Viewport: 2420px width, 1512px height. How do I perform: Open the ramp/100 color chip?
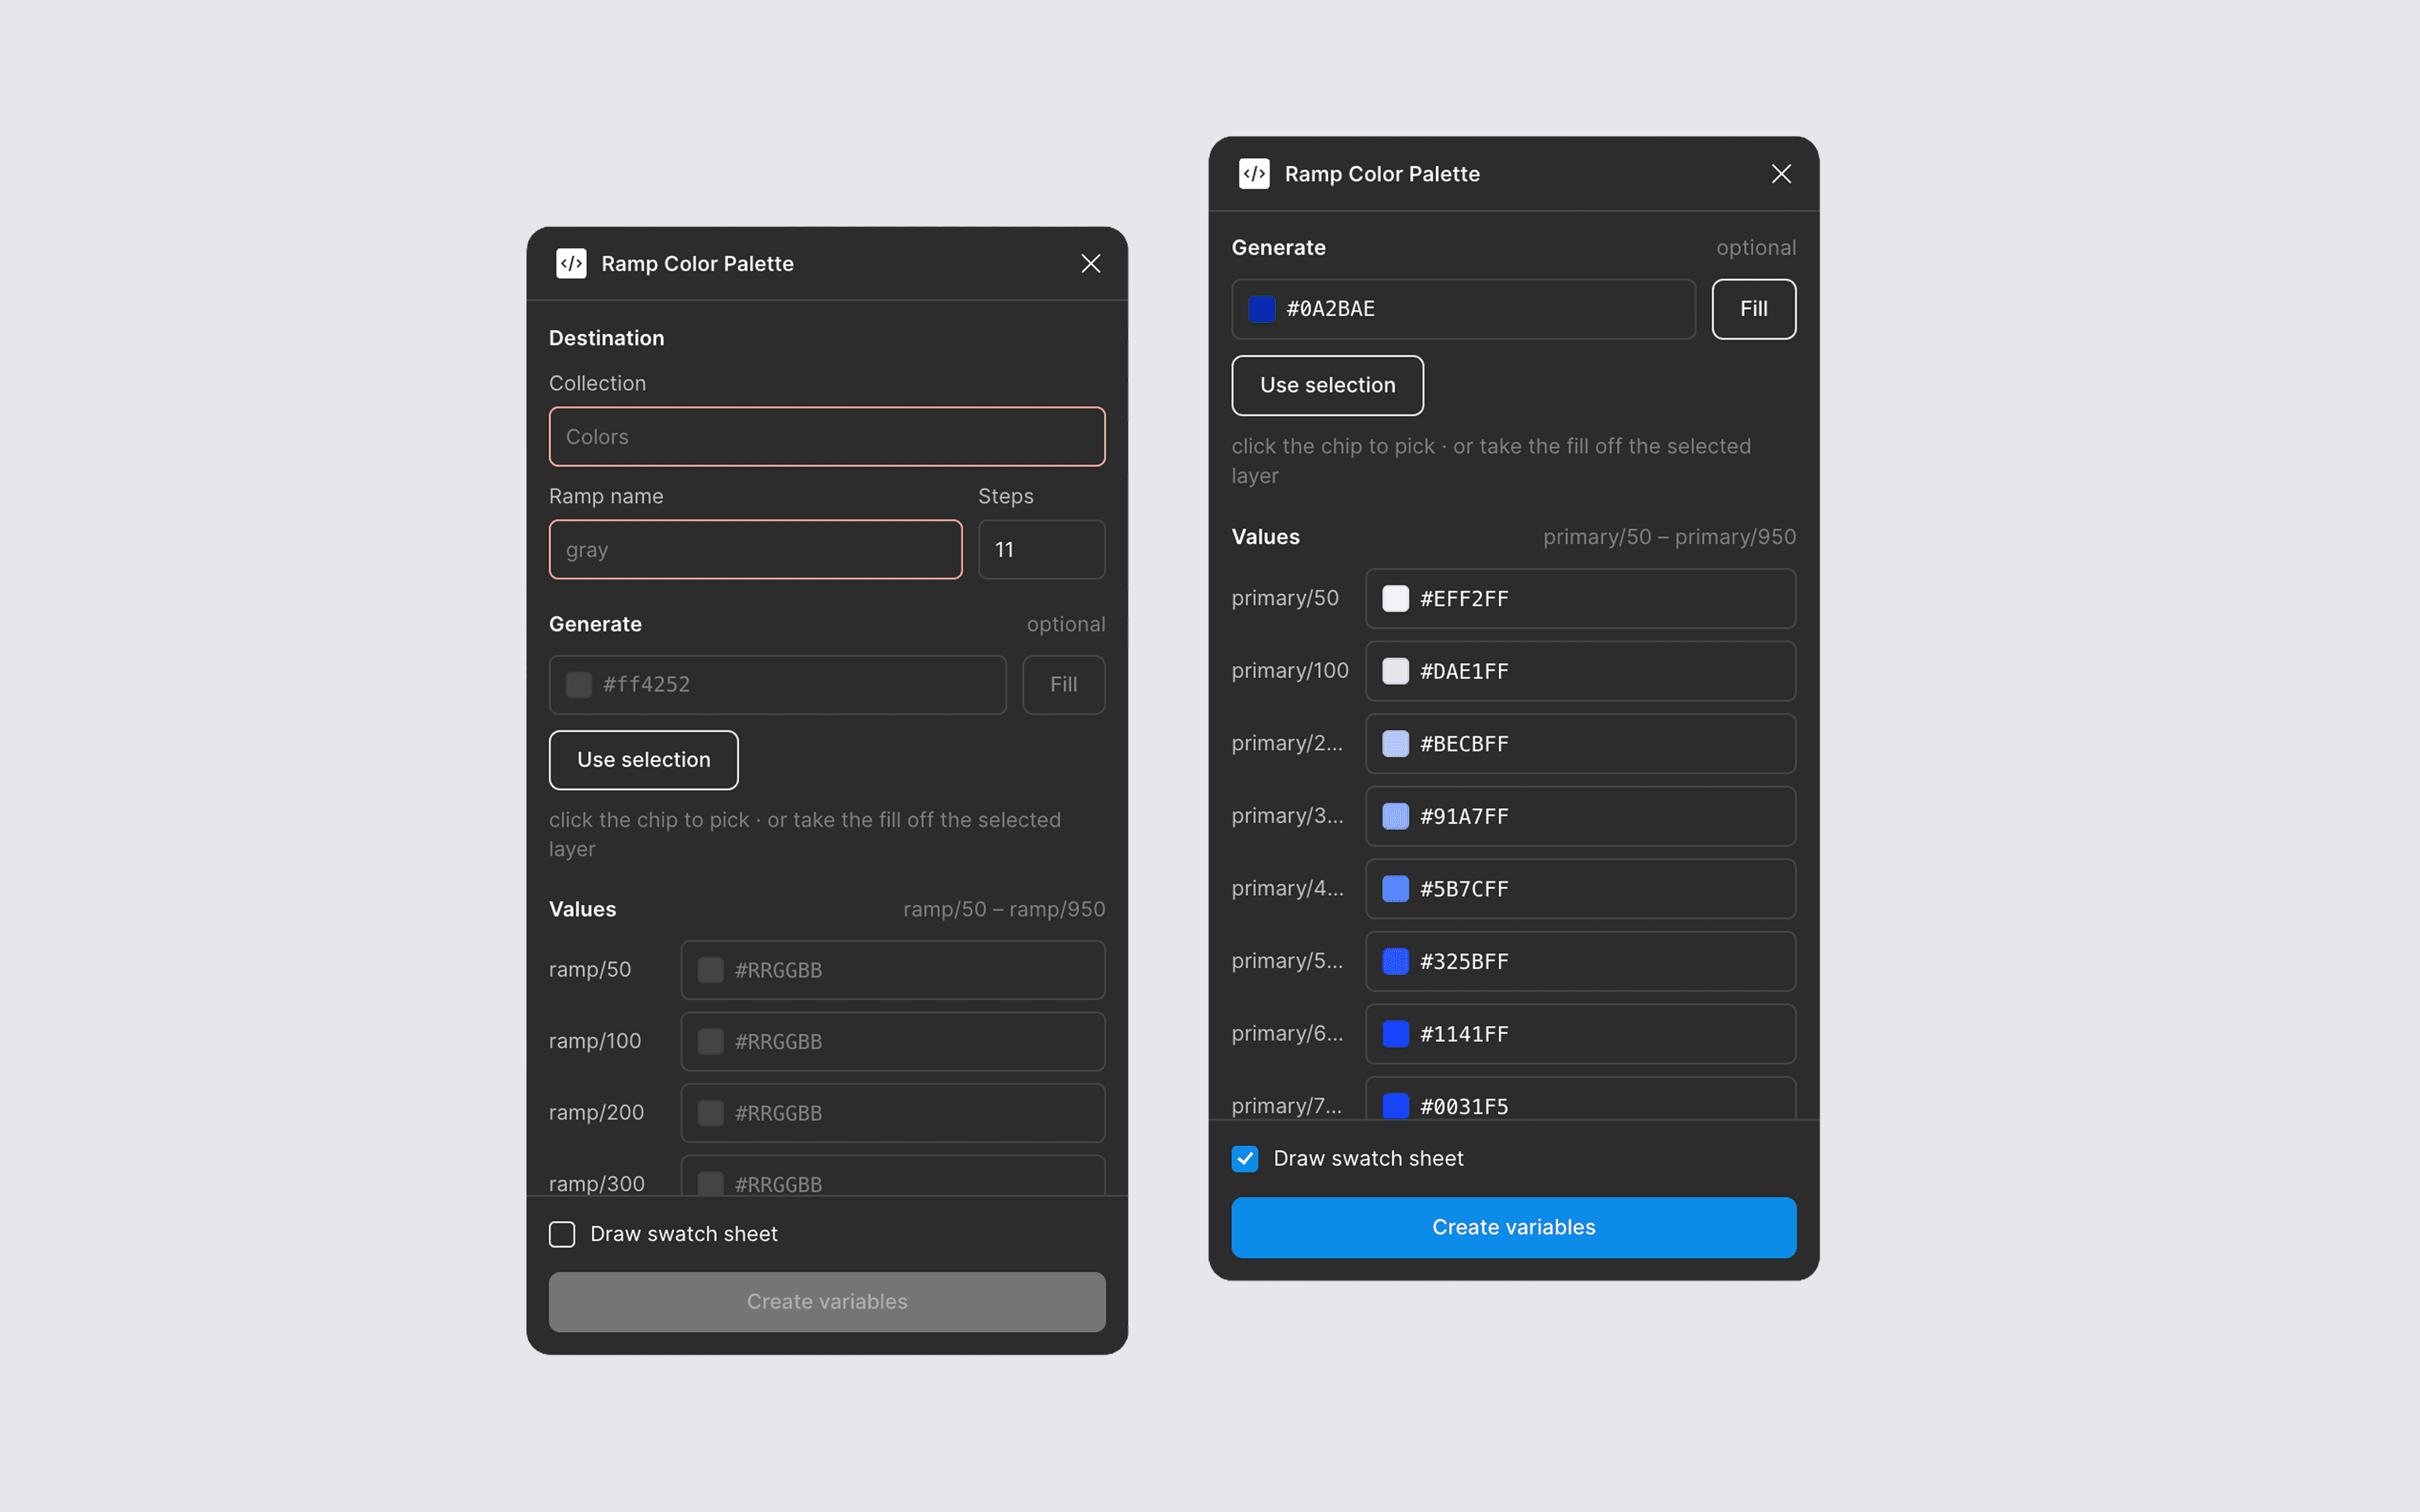(711, 1042)
